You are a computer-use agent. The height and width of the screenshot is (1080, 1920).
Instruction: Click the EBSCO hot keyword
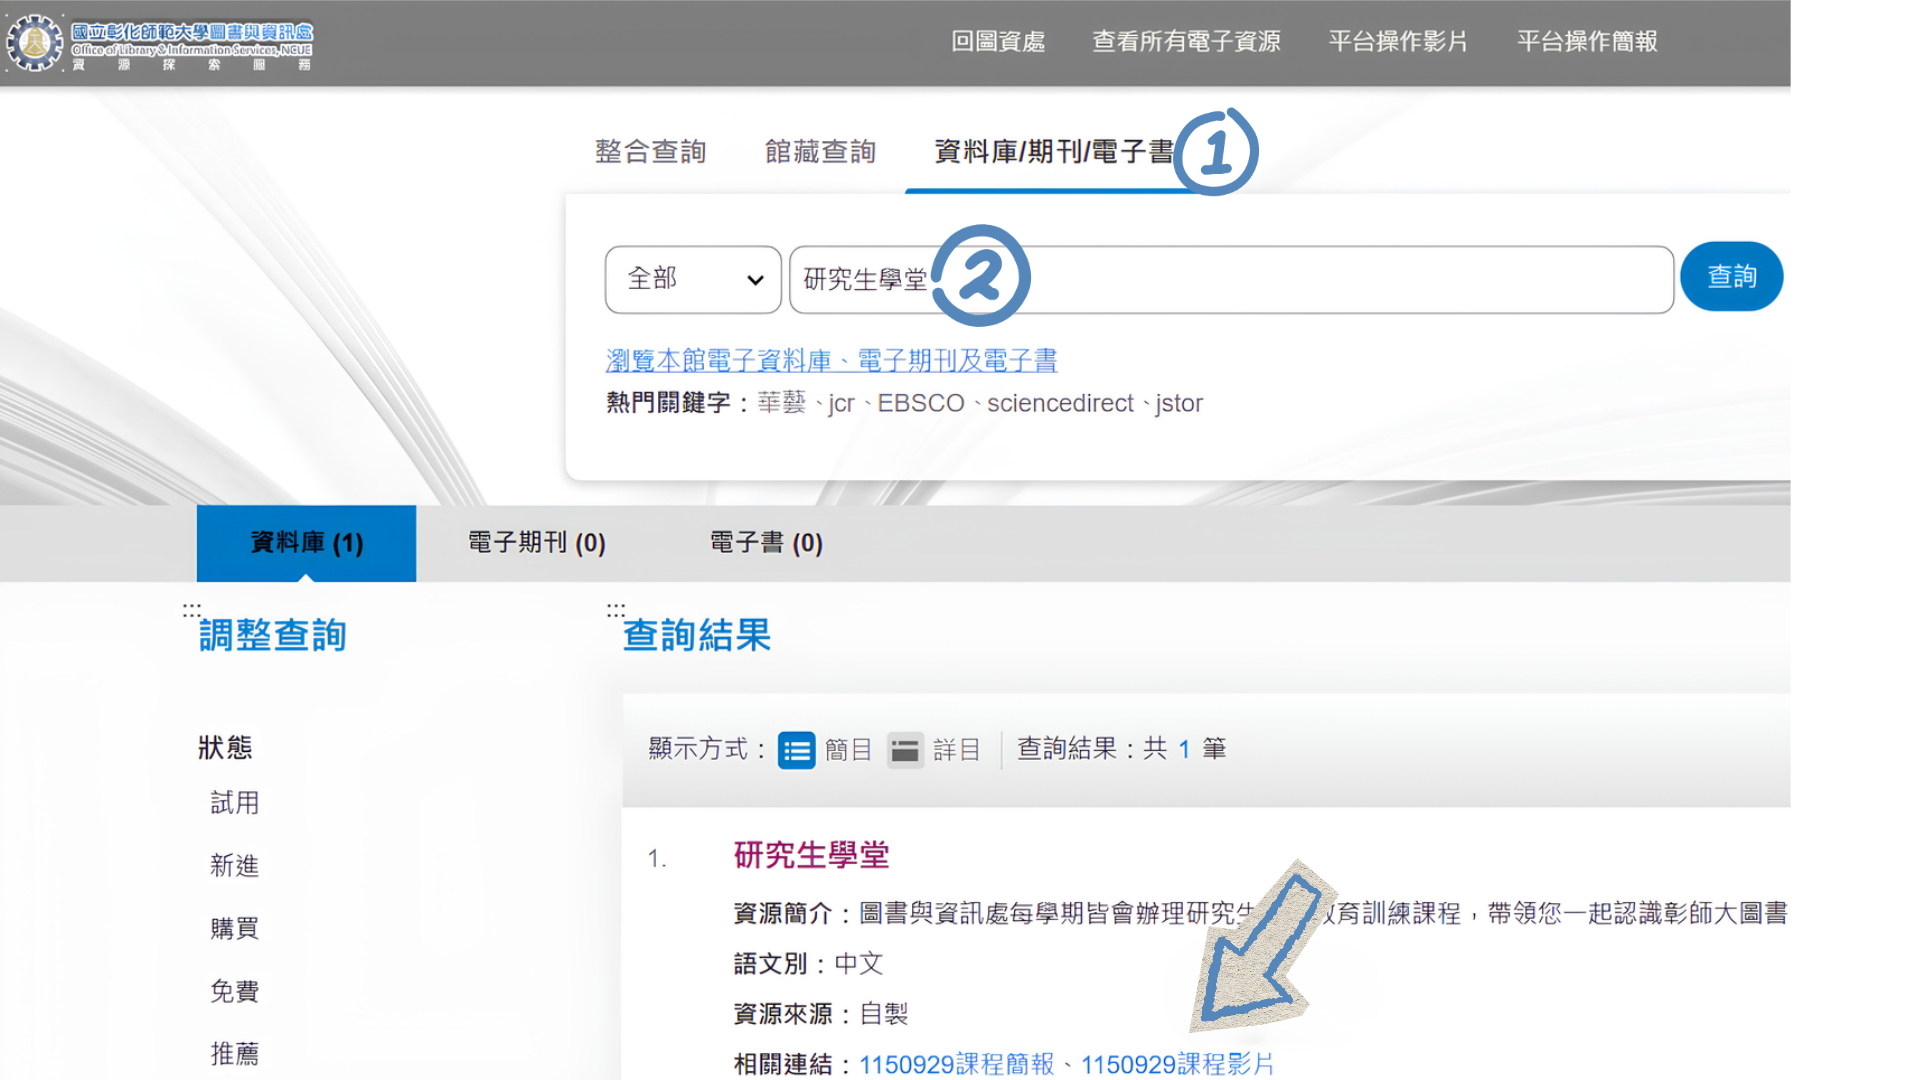tap(921, 403)
